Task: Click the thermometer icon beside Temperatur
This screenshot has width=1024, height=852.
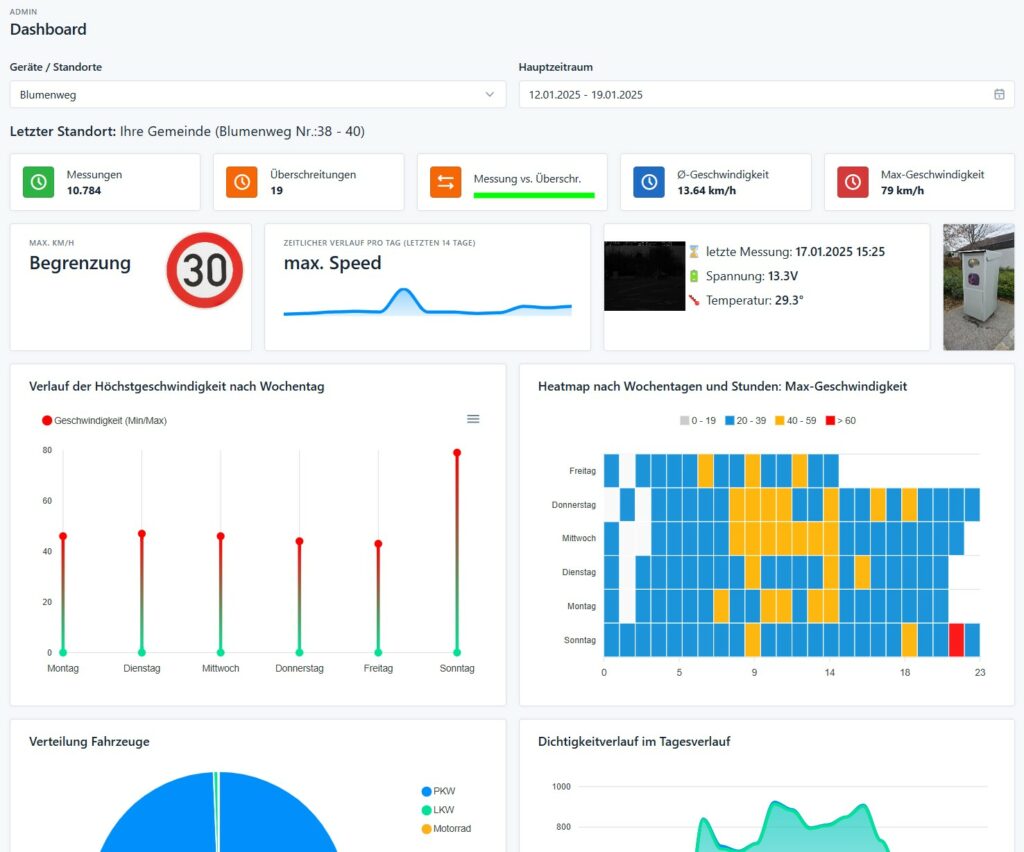Action: coord(694,300)
